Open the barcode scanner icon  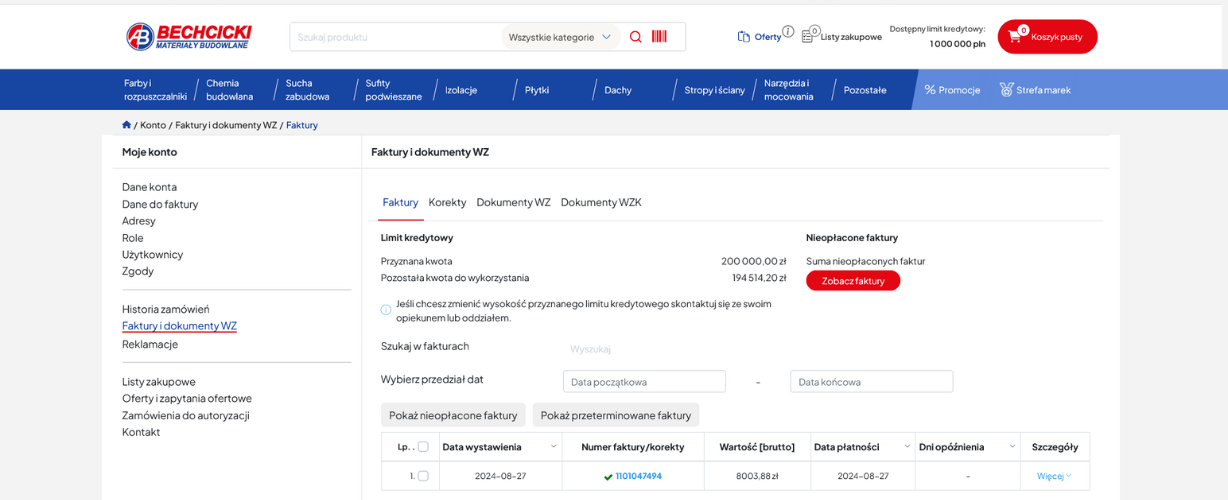click(659, 37)
